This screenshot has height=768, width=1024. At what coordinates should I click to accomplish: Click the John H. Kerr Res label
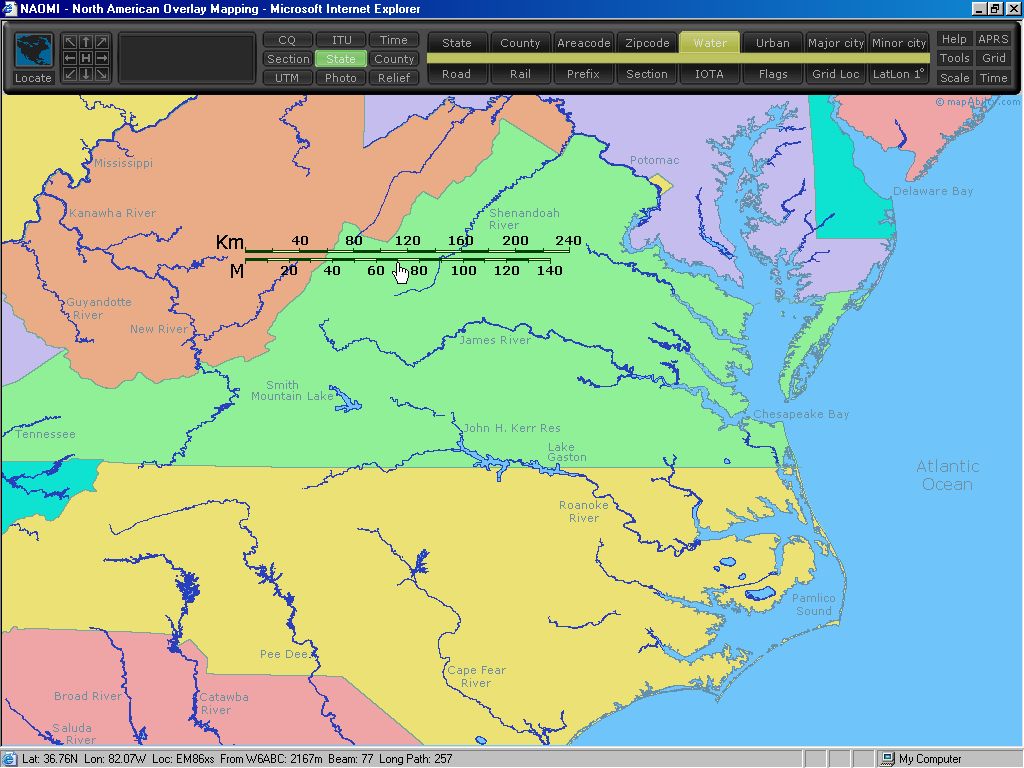coord(512,428)
